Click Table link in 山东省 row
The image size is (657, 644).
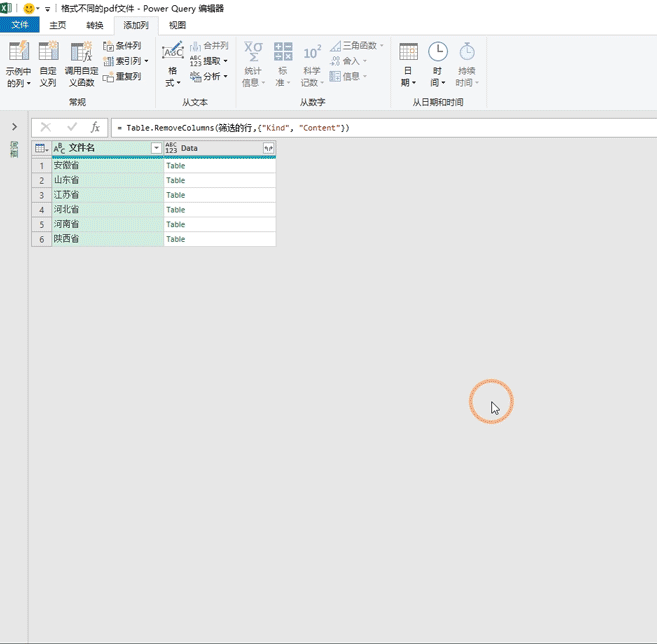176,181
